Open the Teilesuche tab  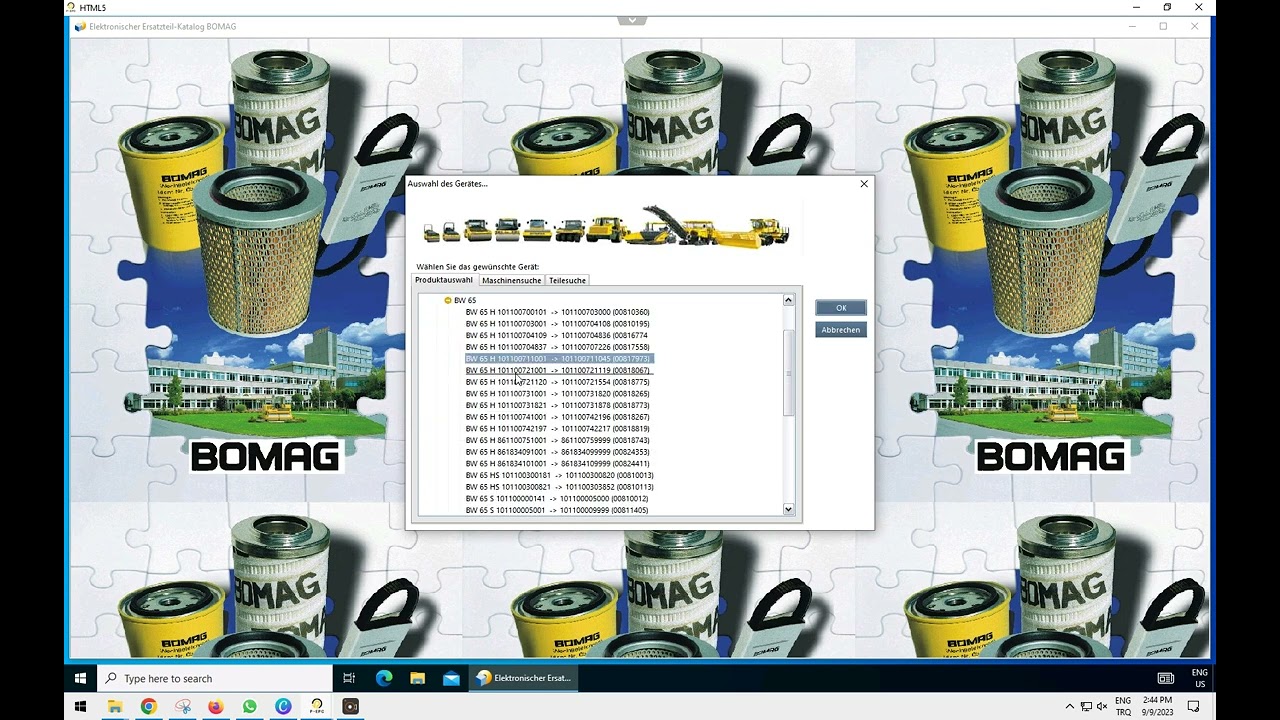pyautogui.click(x=567, y=280)
